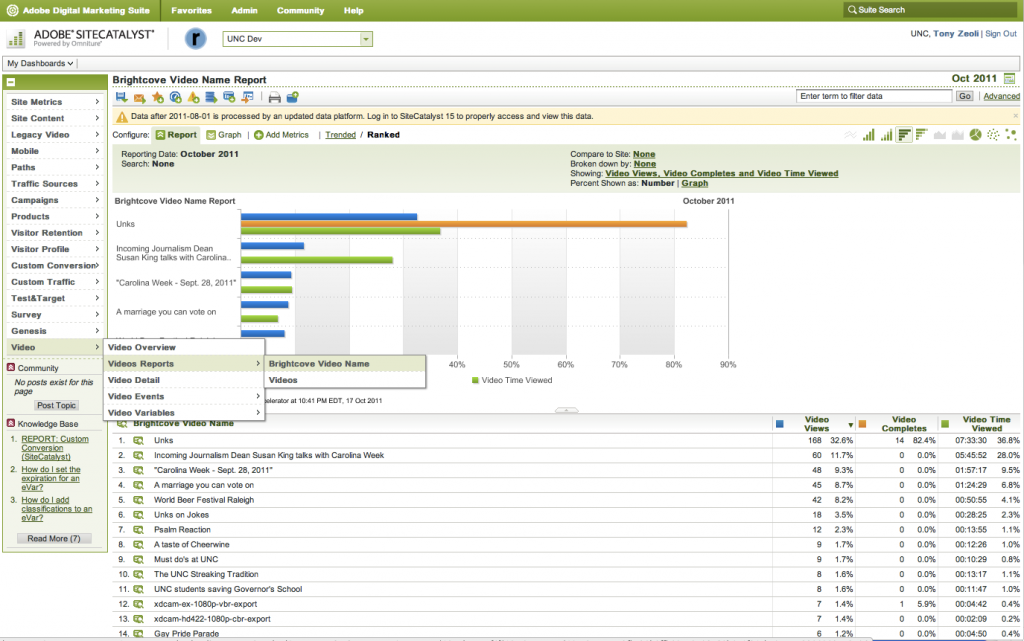The height and width of the screenshot is (641, 1024).
Task: Dismiss the yellow data platform warning
Action: [1016, 116]
